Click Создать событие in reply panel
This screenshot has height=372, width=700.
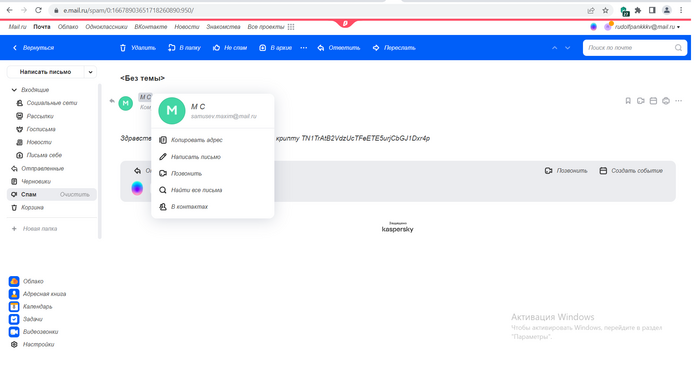point(631,171)
